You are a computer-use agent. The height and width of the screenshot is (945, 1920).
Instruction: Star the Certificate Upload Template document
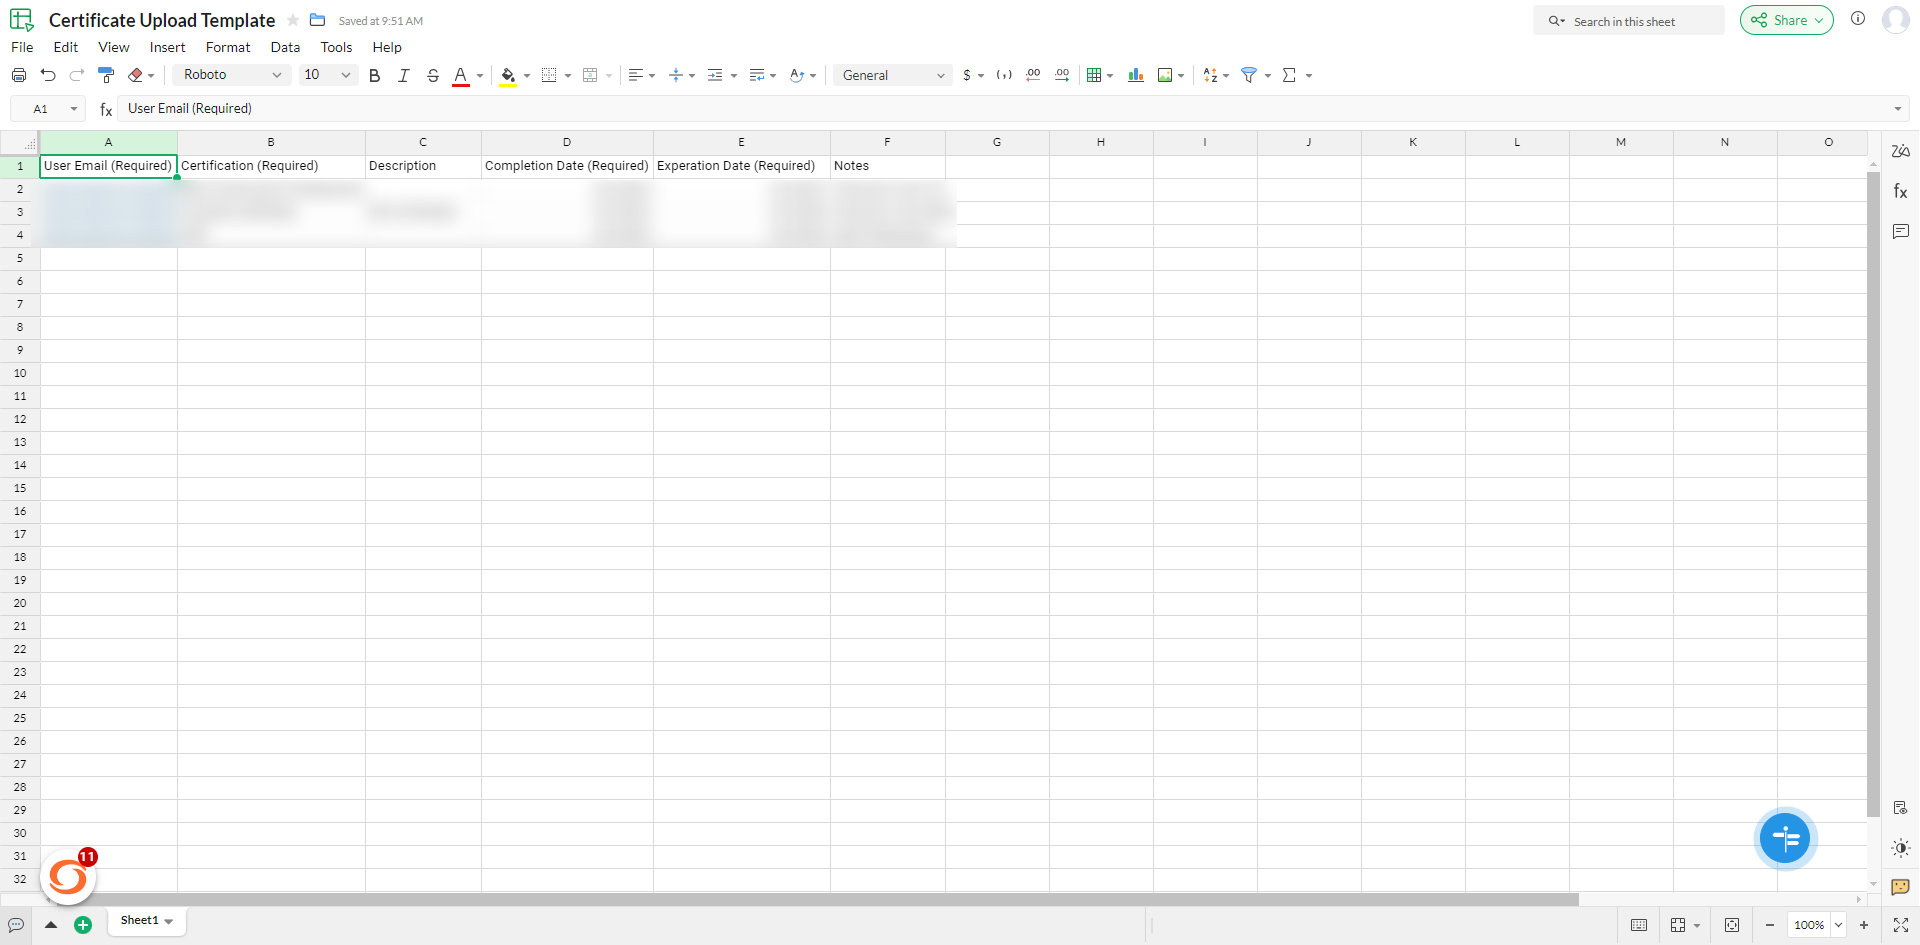[x=293, y=20]
